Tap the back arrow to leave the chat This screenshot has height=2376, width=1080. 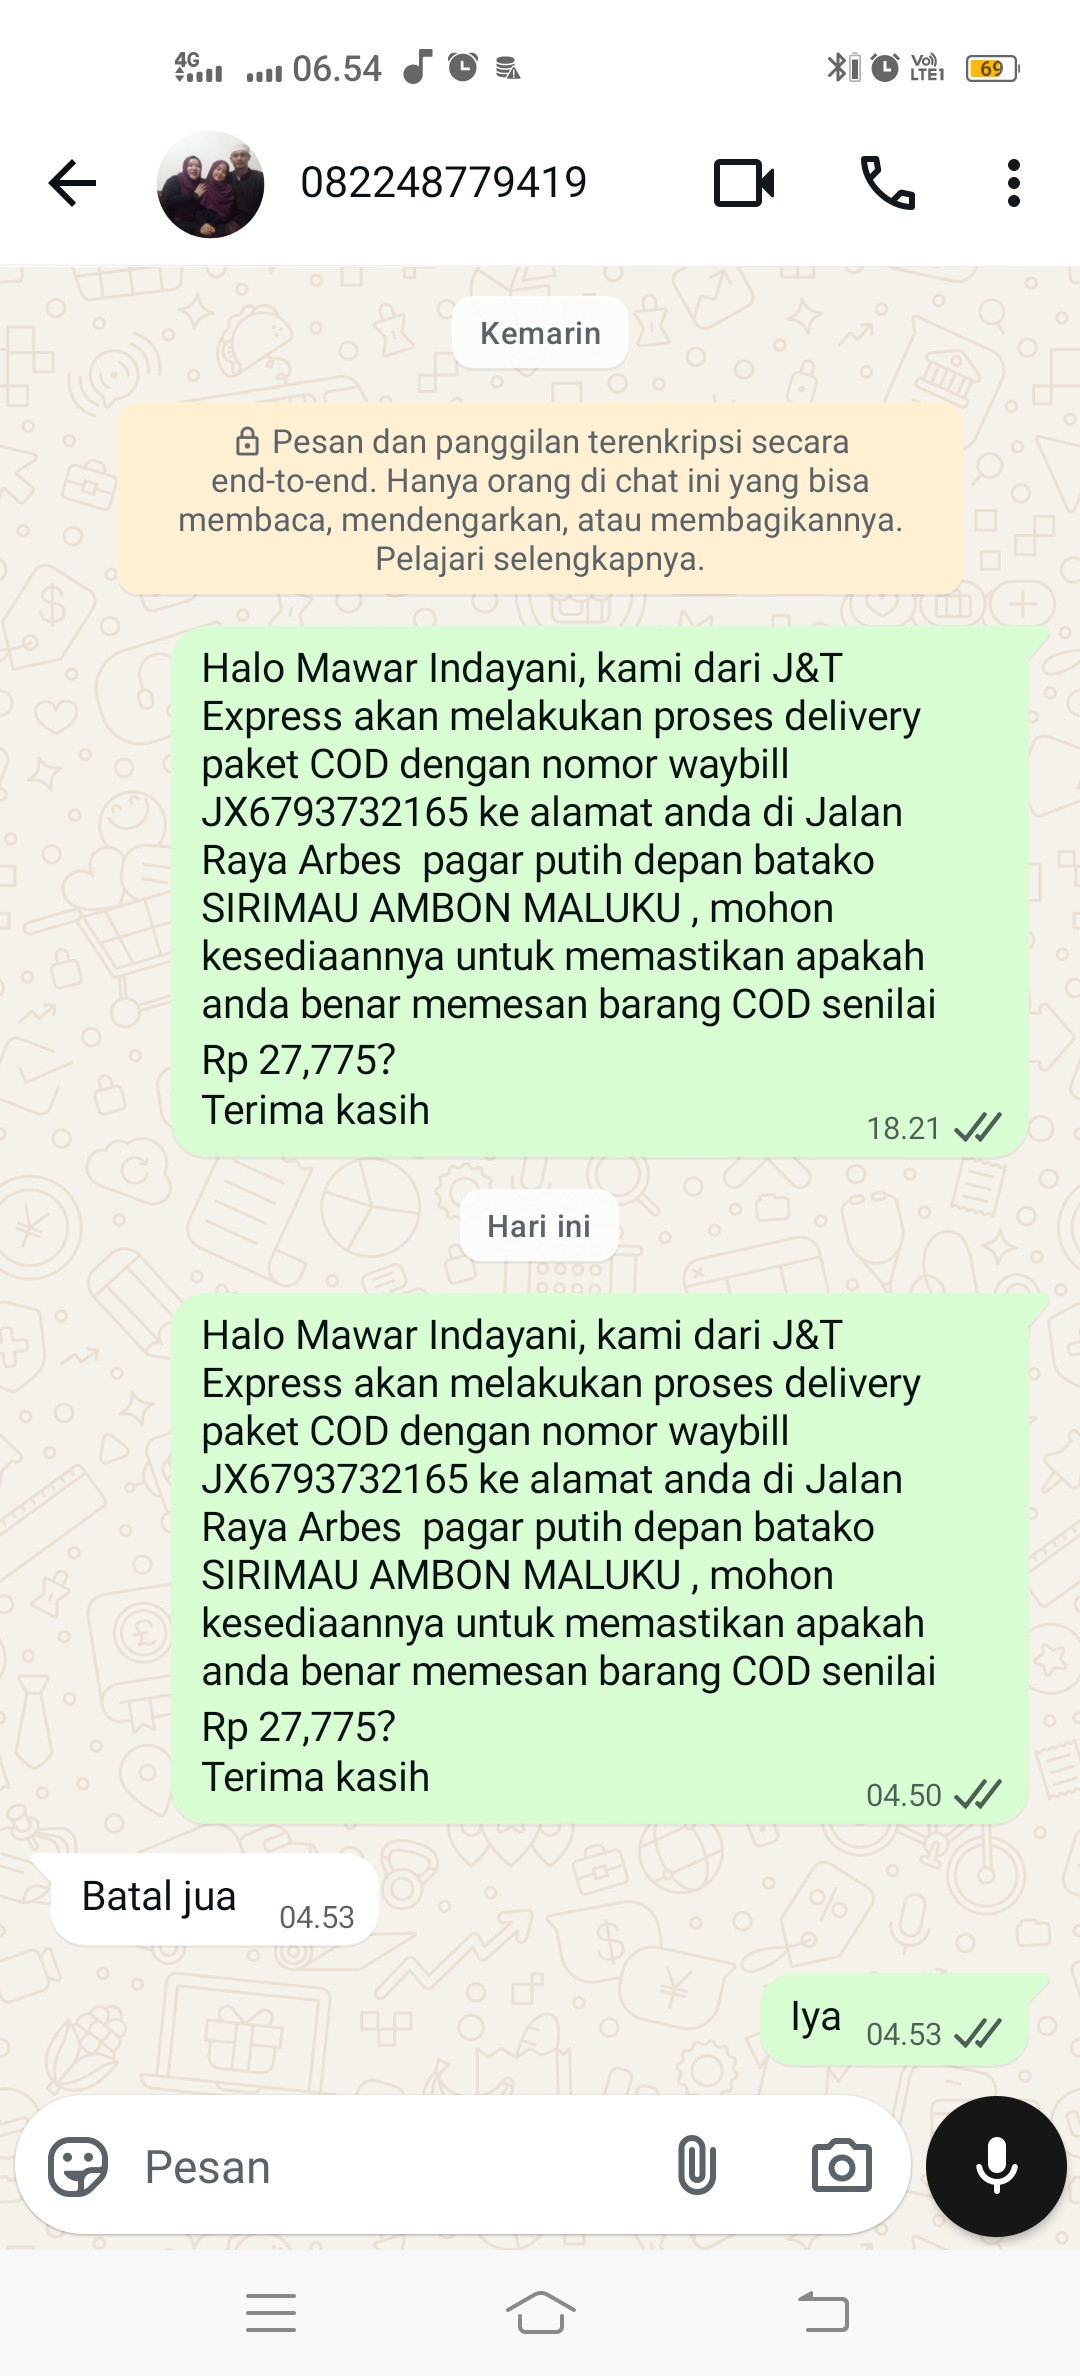[72, 183]
